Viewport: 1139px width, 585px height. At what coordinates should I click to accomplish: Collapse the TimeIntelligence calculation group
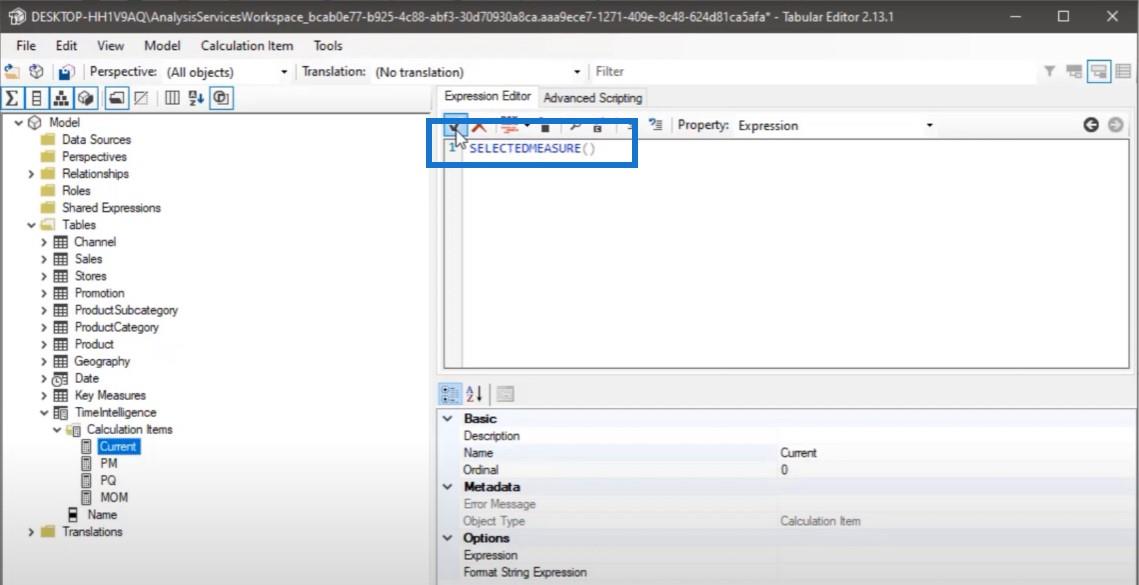[x=44, y=413]
